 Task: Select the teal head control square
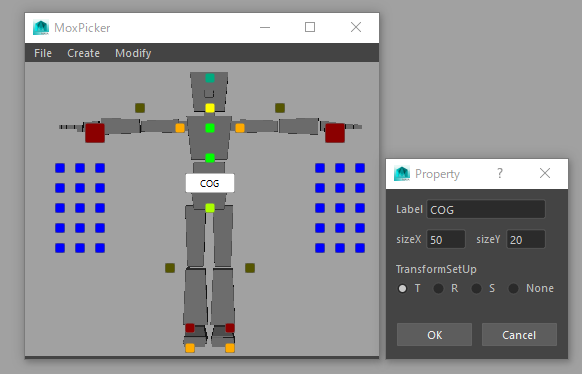click(210, 78)
